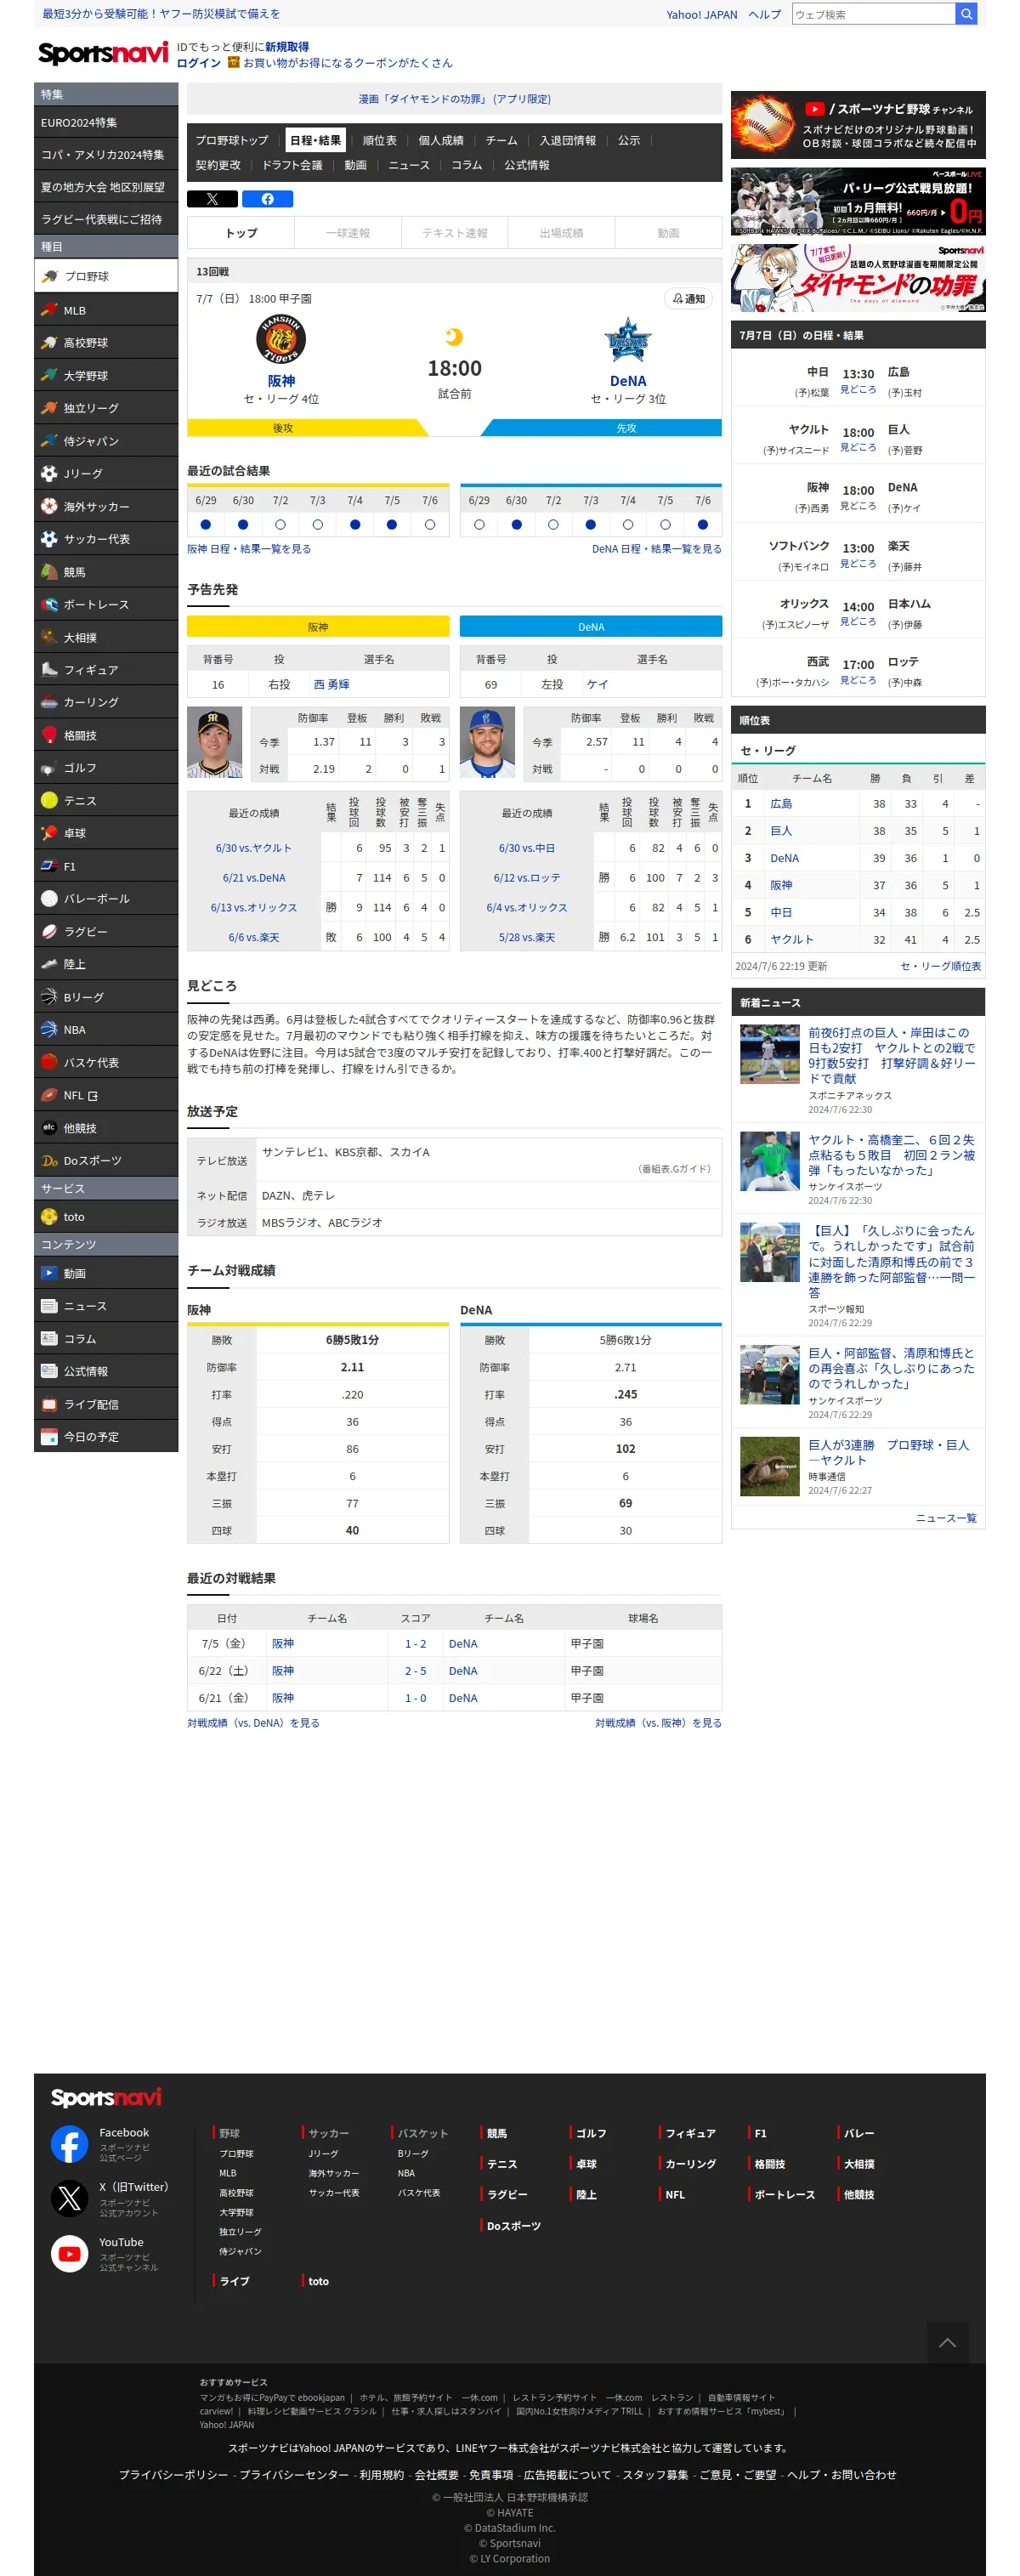Turn on game notifications with 通知 button

[x=688, y=298]
